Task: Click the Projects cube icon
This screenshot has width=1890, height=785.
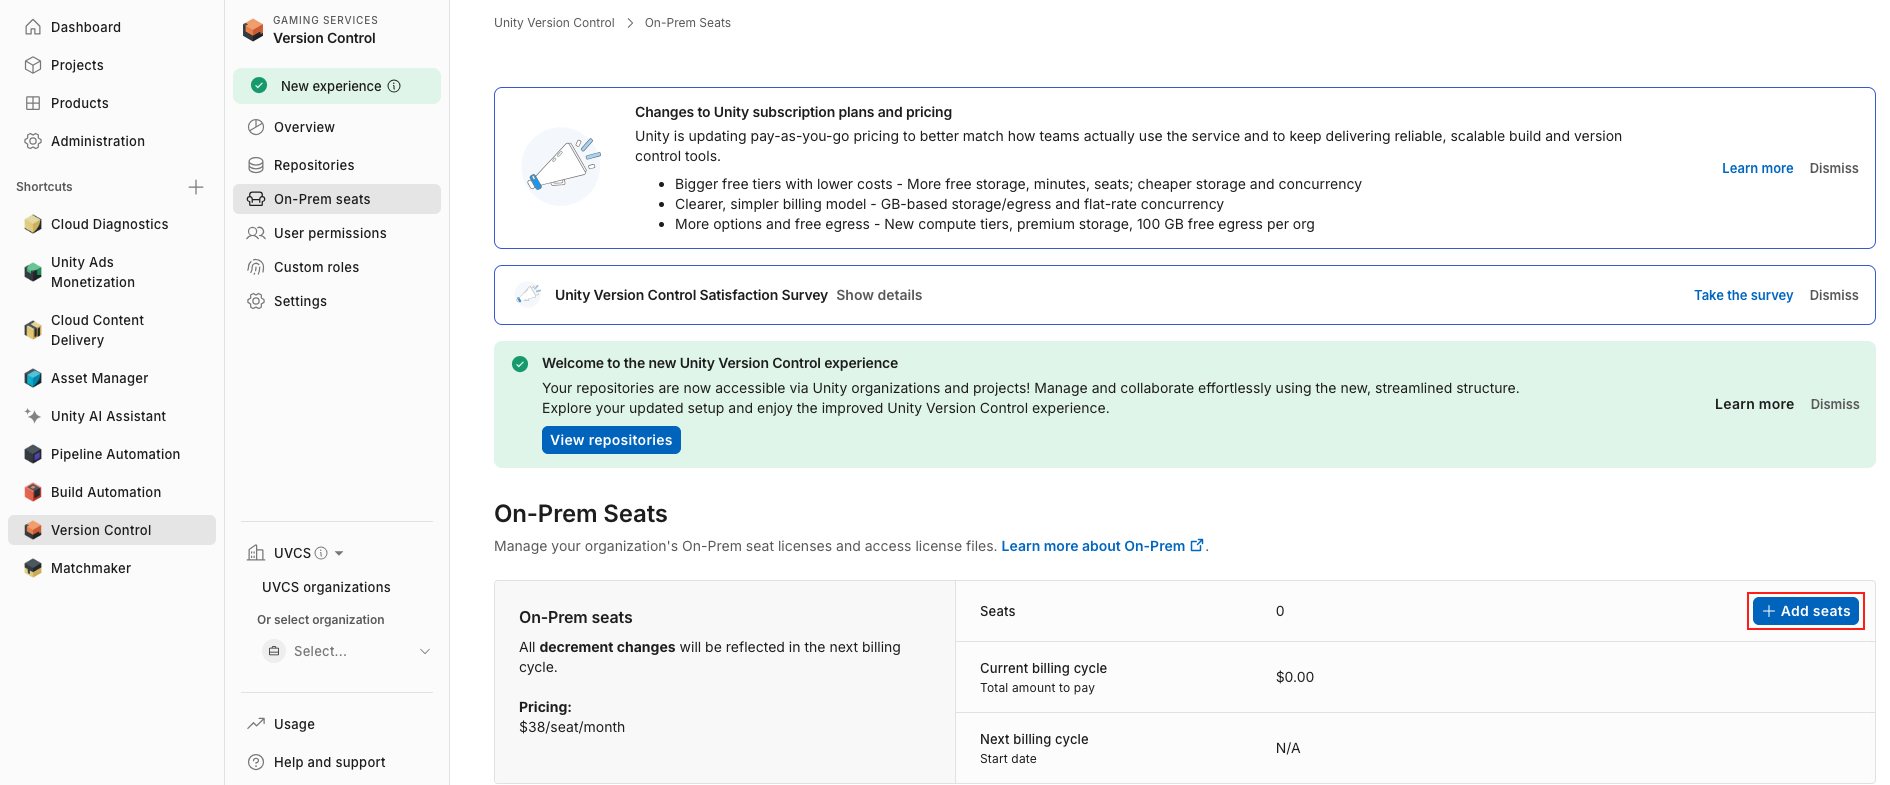Action: pos(33,65)
